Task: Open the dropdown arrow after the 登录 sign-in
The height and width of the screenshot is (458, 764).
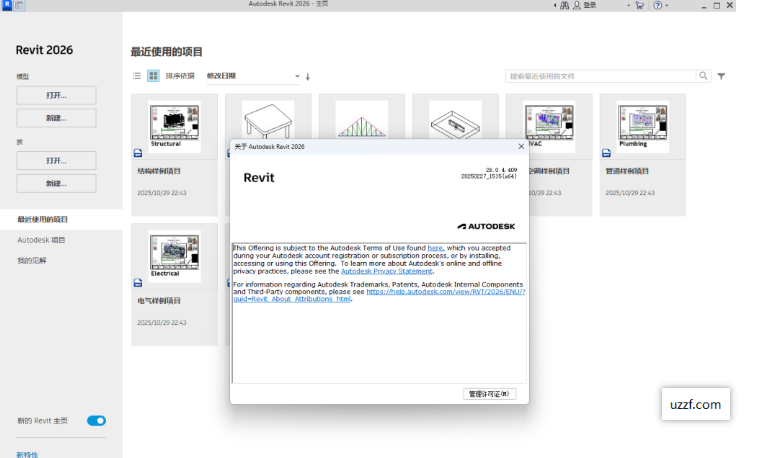Action: tap(629, 5)
